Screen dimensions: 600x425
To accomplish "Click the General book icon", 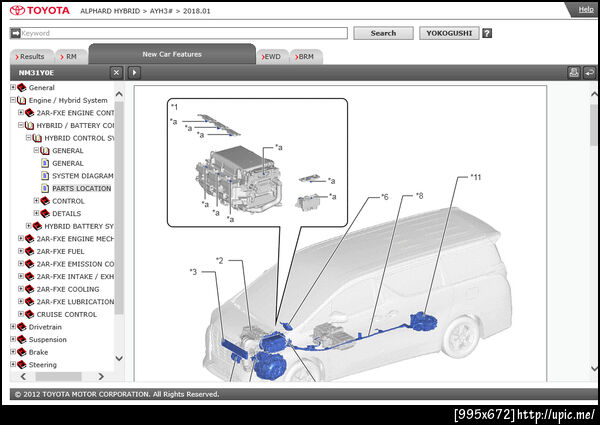I will [x=22, y=88].
